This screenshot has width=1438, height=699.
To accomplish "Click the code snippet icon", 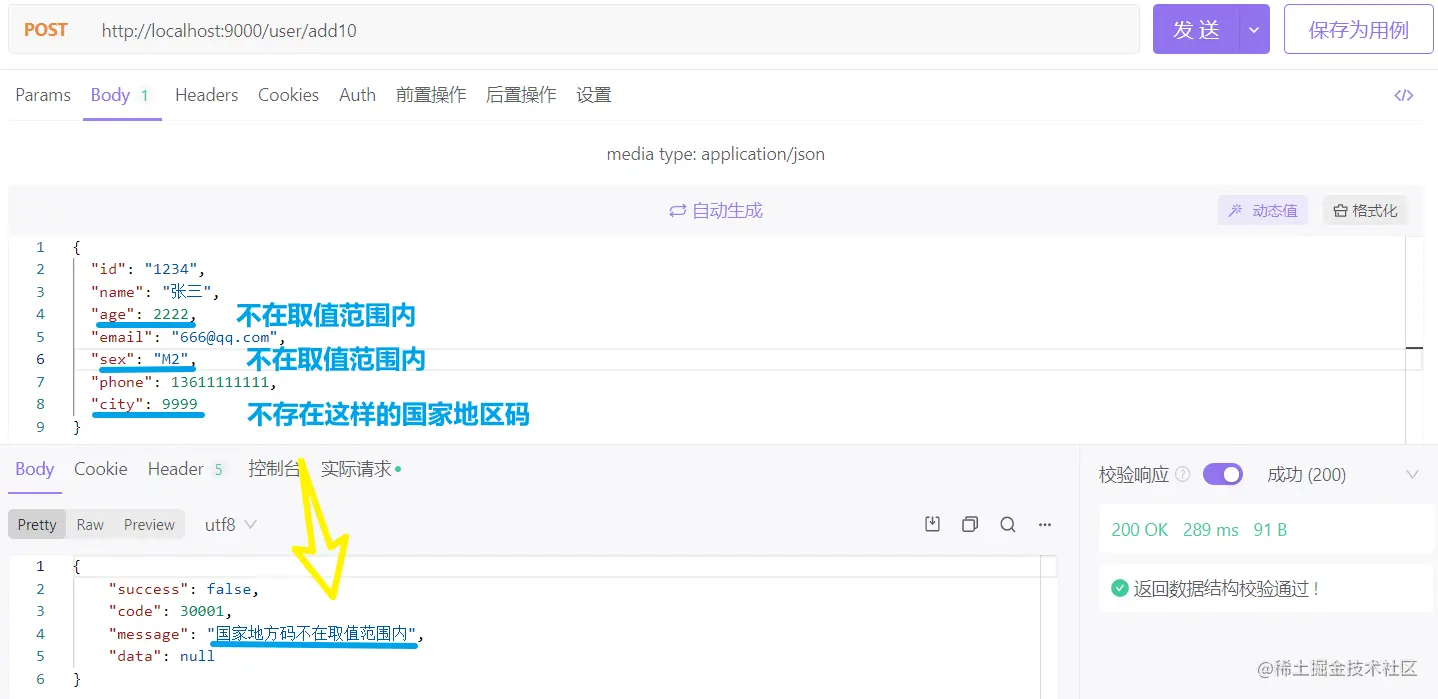I will point(1404,96).
